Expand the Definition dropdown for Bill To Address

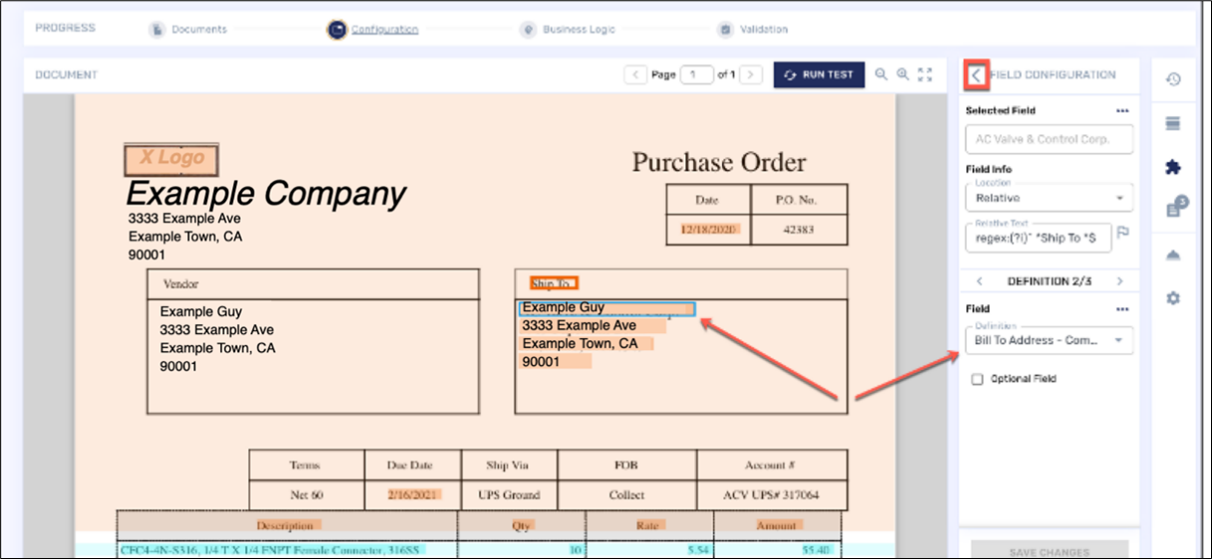tap(1048, 340)
